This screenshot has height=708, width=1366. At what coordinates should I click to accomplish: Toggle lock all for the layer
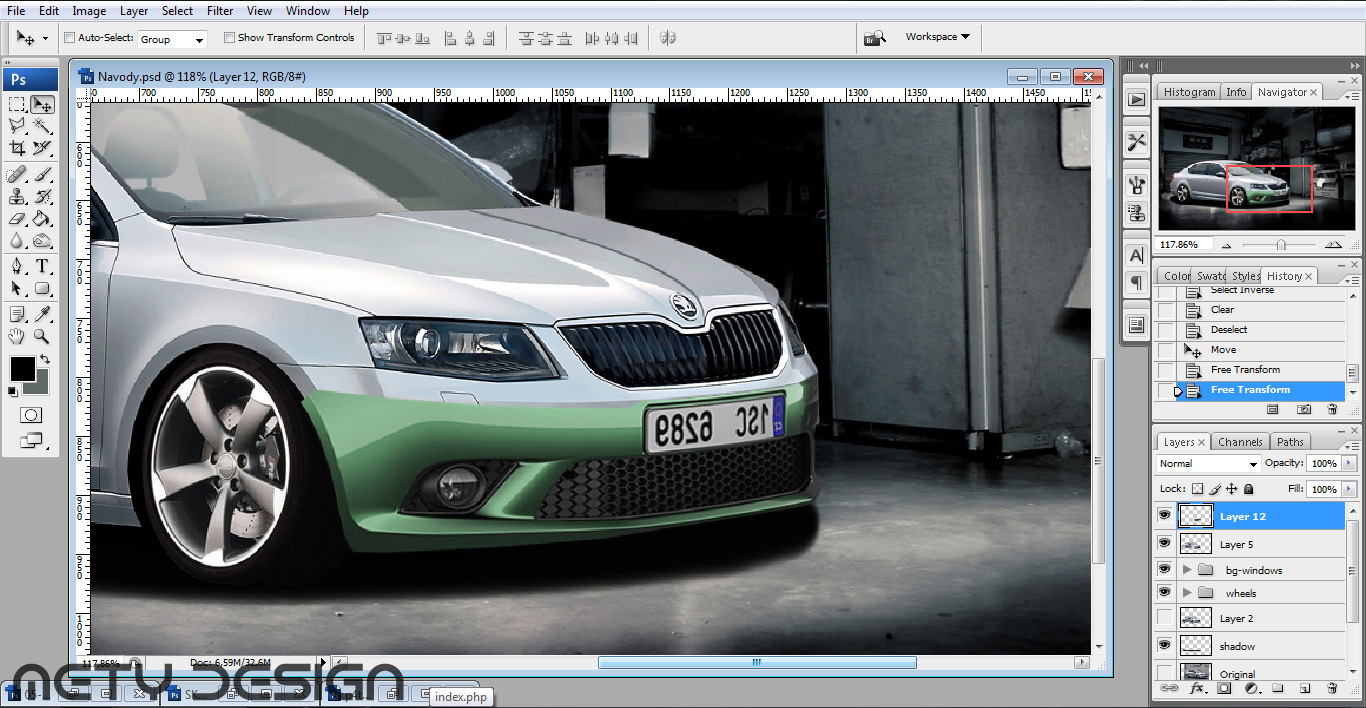point(1249,489)
